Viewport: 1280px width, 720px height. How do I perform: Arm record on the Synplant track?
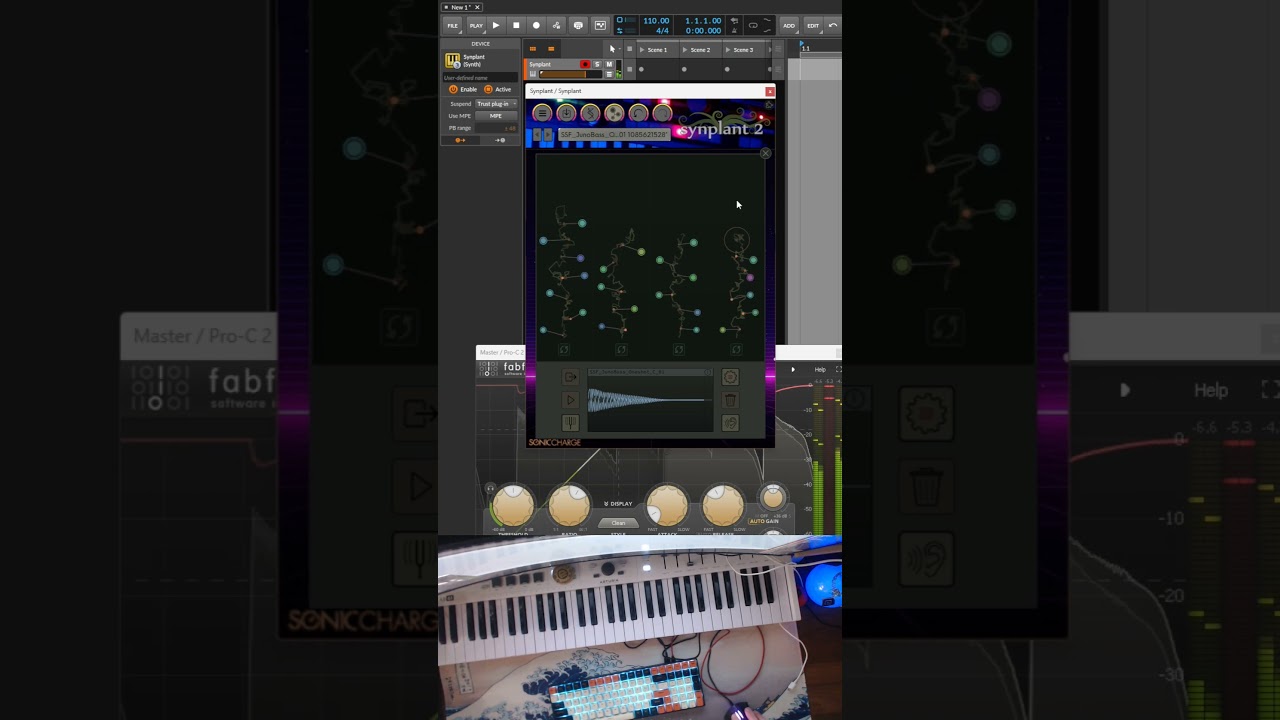tap(585, 64)
